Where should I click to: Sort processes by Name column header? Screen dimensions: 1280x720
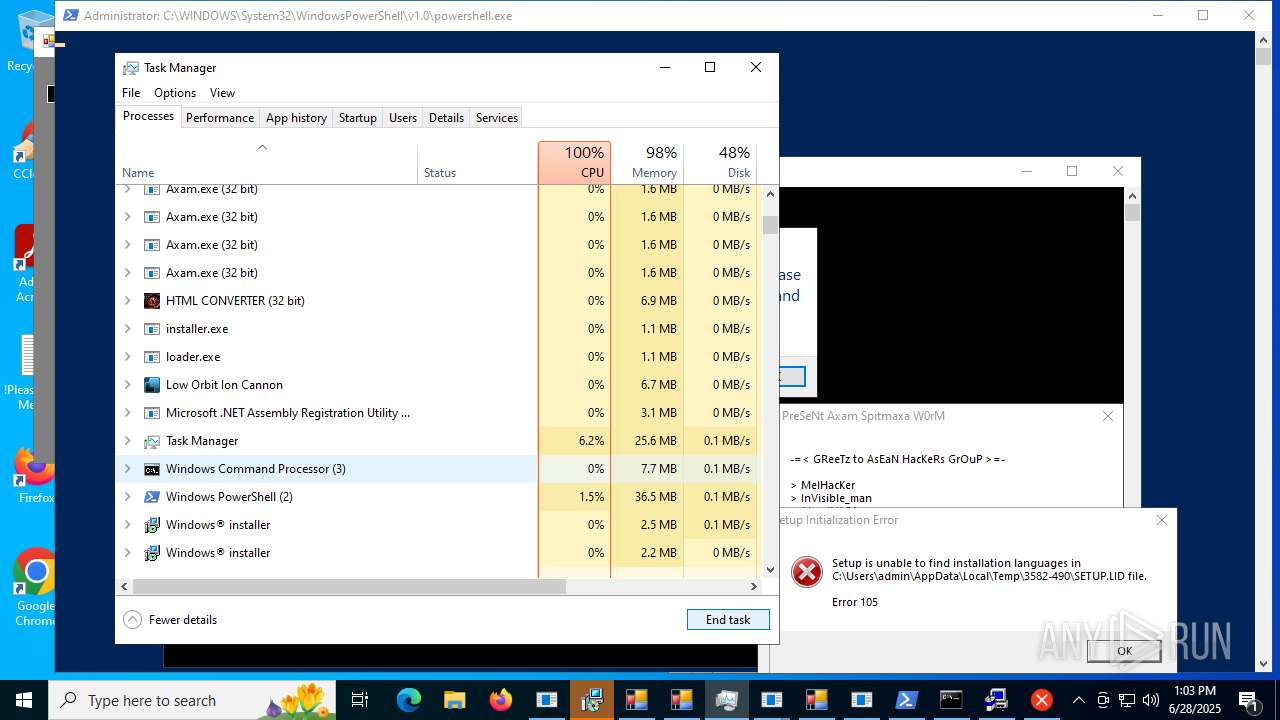[267, 162]
